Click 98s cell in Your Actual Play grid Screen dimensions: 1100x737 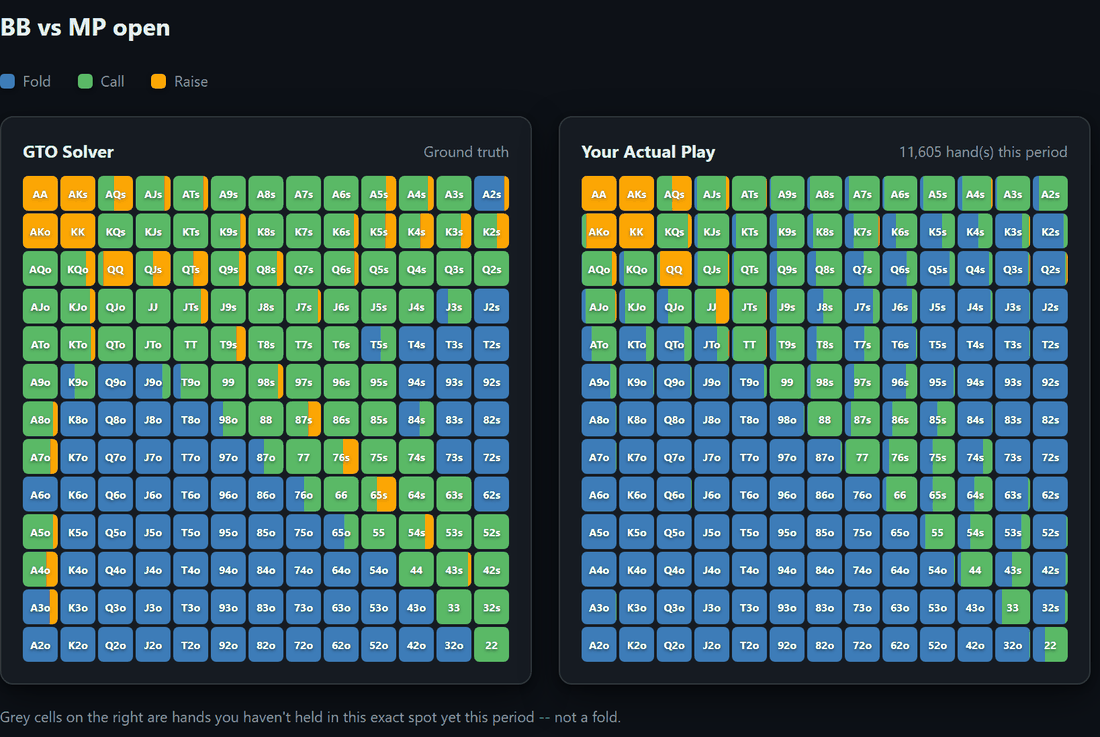824,381
